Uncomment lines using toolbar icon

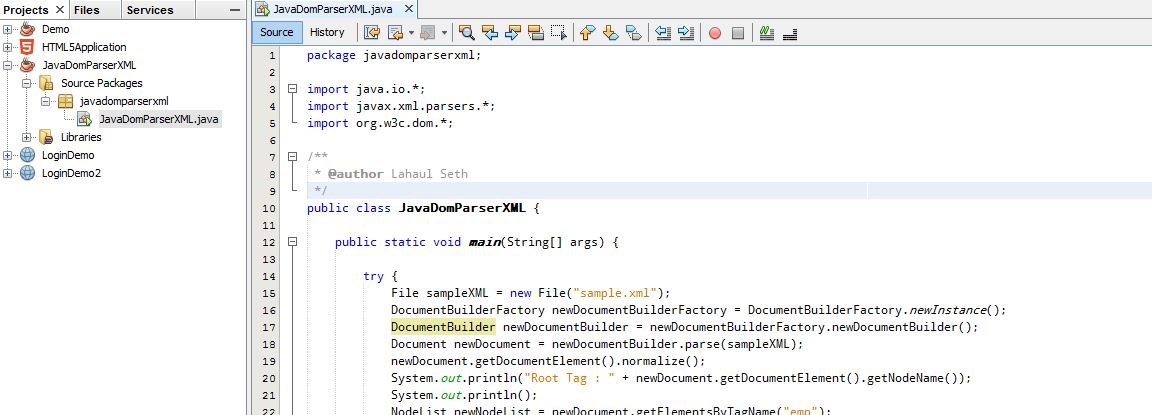tap(789, 32)
